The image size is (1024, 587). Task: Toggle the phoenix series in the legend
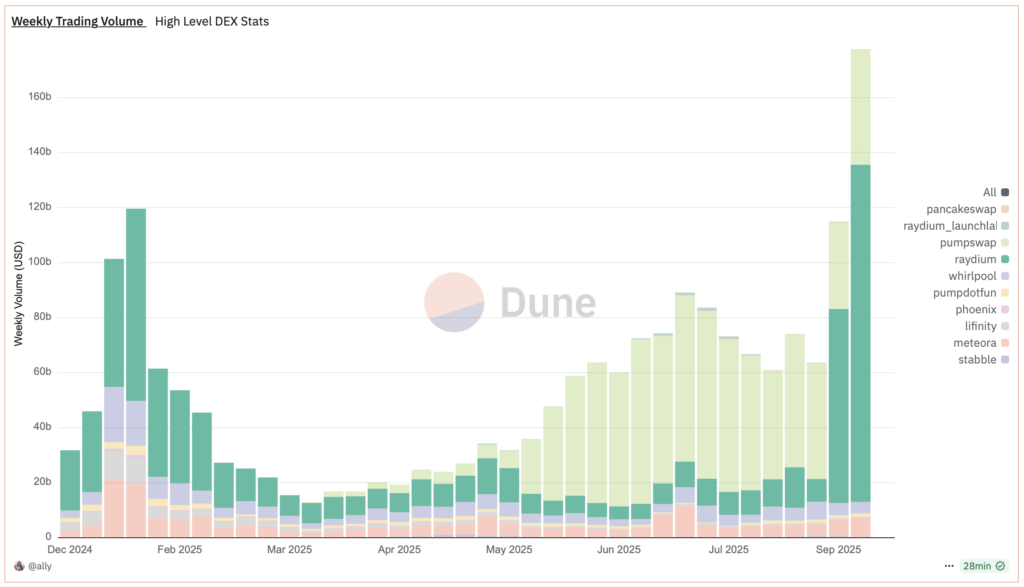[x=976, y=309]
